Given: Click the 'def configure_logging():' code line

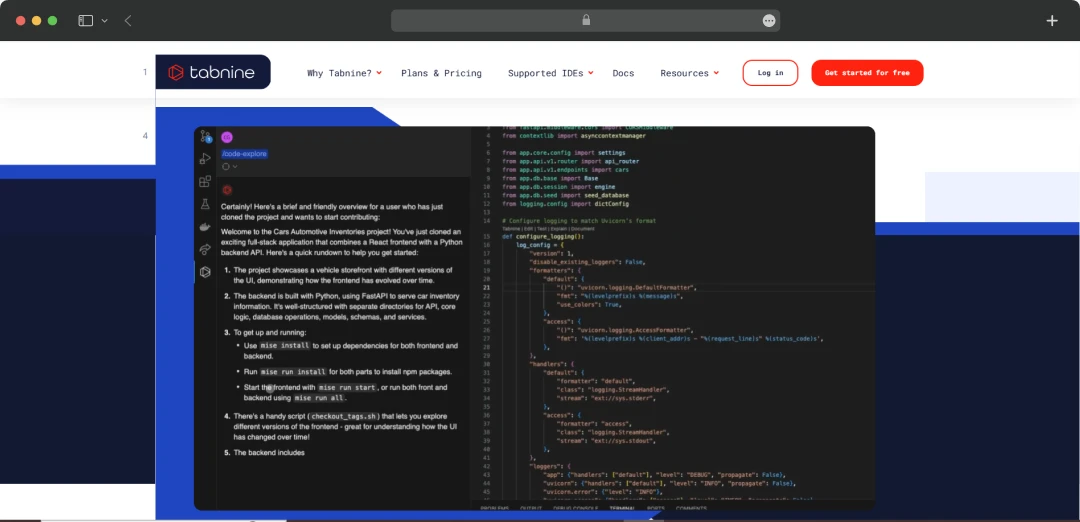Looking at the screenshot, I should [543, 236].
